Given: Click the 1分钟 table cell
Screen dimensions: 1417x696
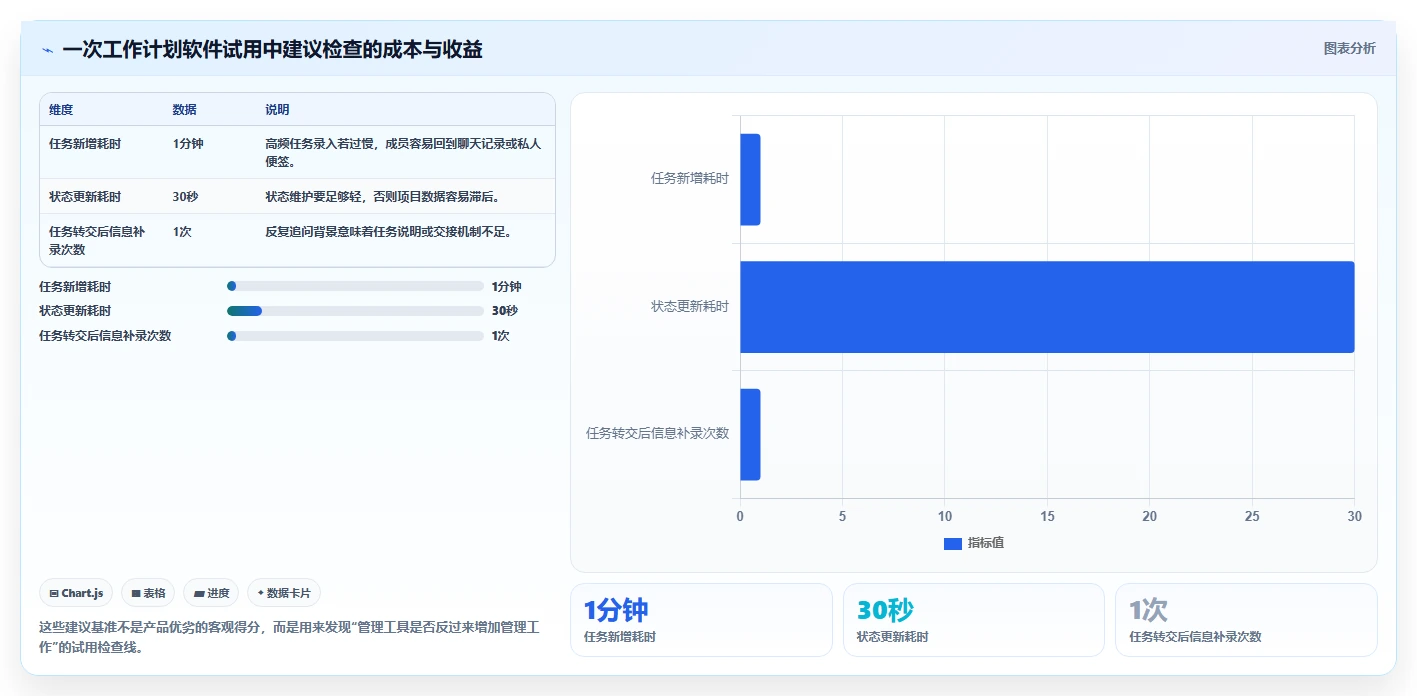Looking at the screenshot, I should coord(188,144).
